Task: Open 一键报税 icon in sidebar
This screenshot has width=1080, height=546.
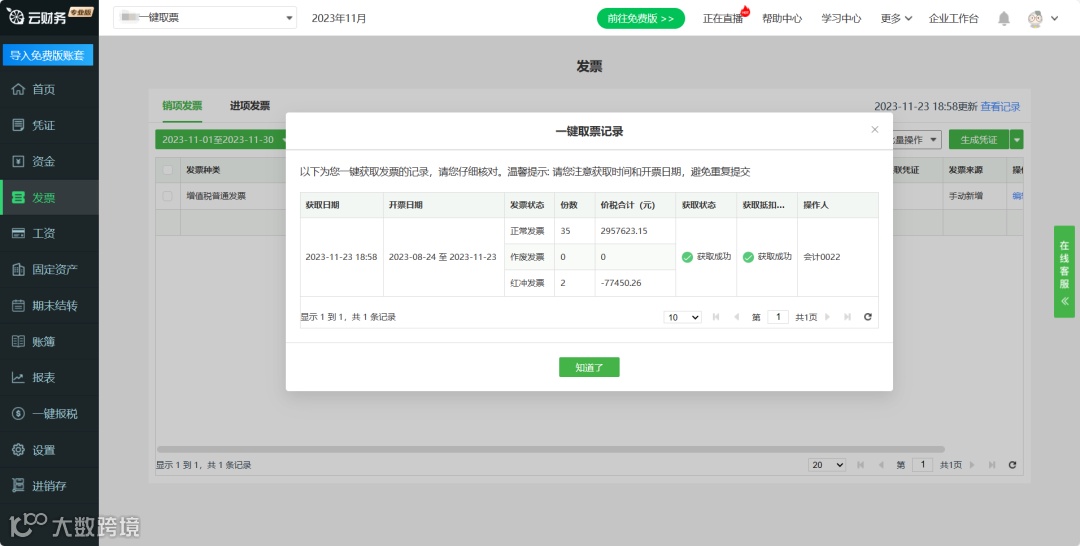Action: (x=19, y=413)
